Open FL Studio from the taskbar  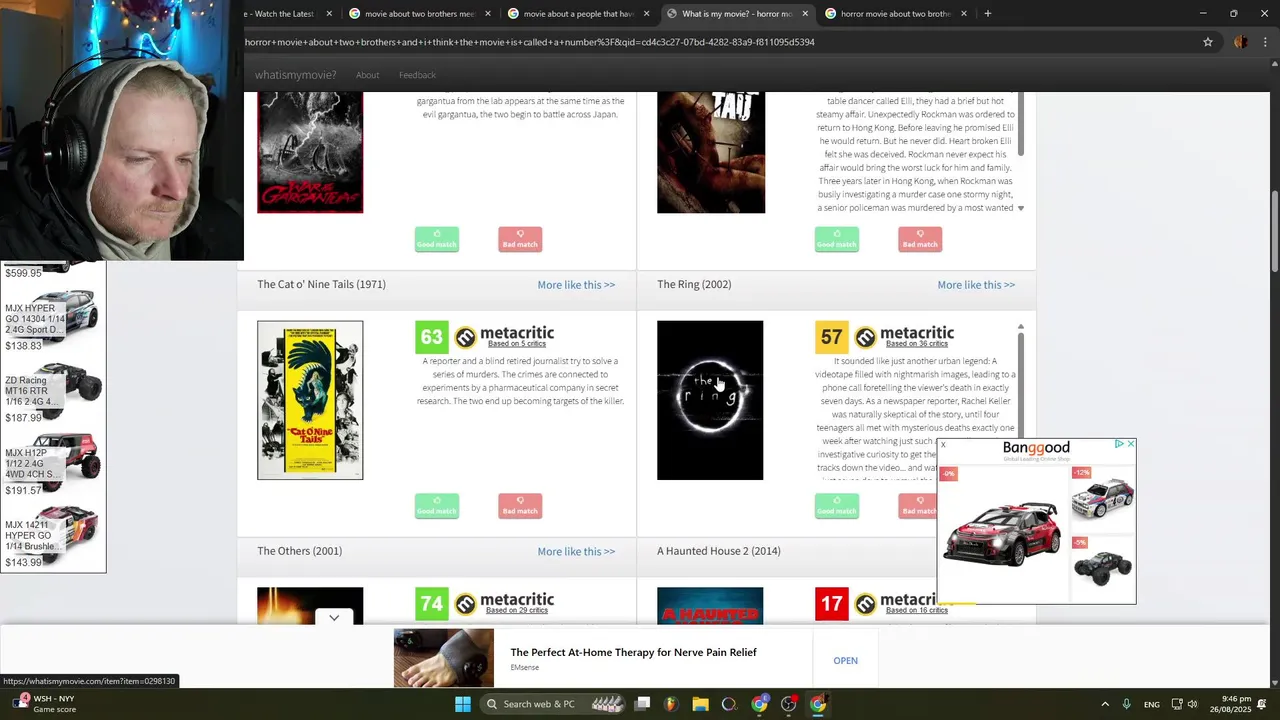(x=671, y=704)
